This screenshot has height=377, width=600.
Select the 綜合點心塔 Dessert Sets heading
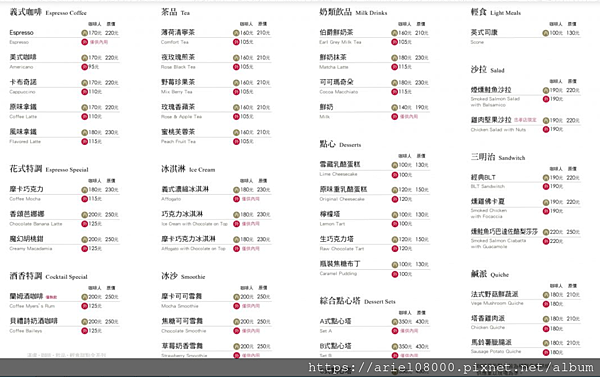(357, 301)
